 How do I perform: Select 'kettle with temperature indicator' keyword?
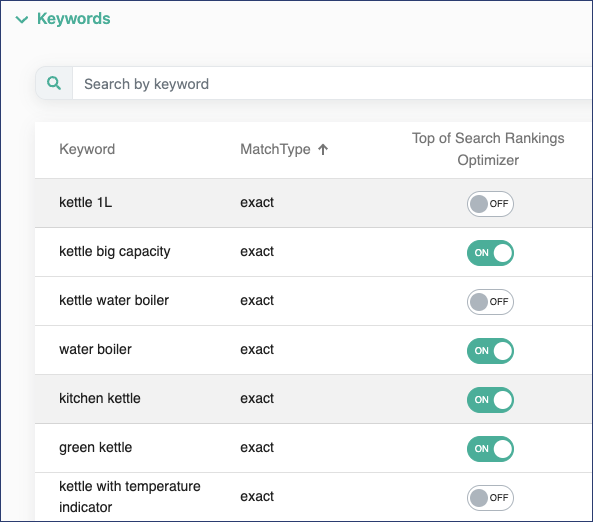pos(130,497)
